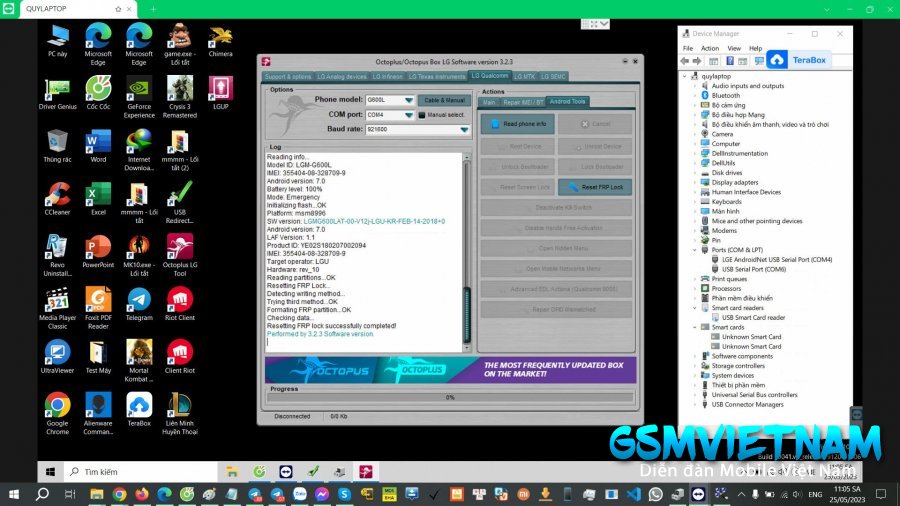
Task: Open Riot Client desktop icon
Action: [180, 304]
